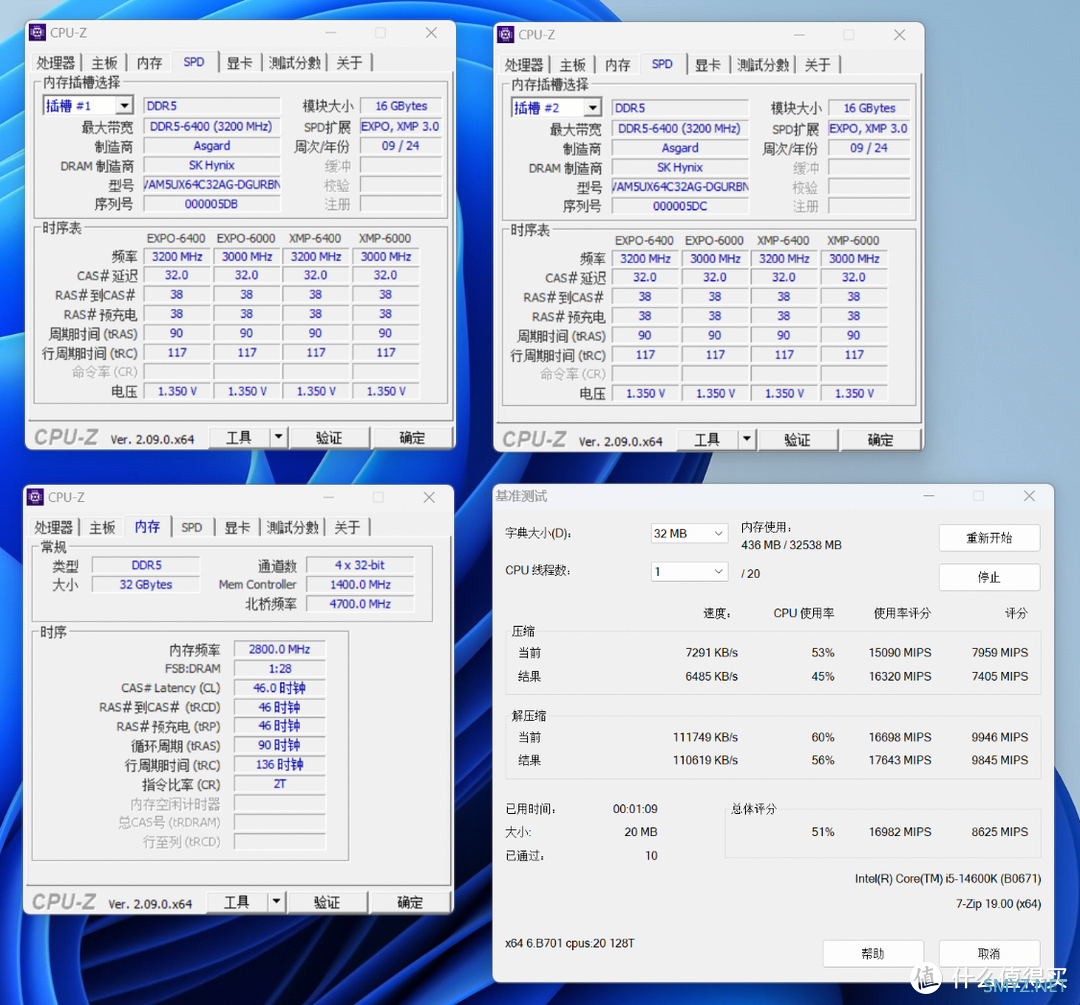The image size is (1080, 1005).
Task: Click the 8625 MIPS total rating value
Action: (999, 831)
